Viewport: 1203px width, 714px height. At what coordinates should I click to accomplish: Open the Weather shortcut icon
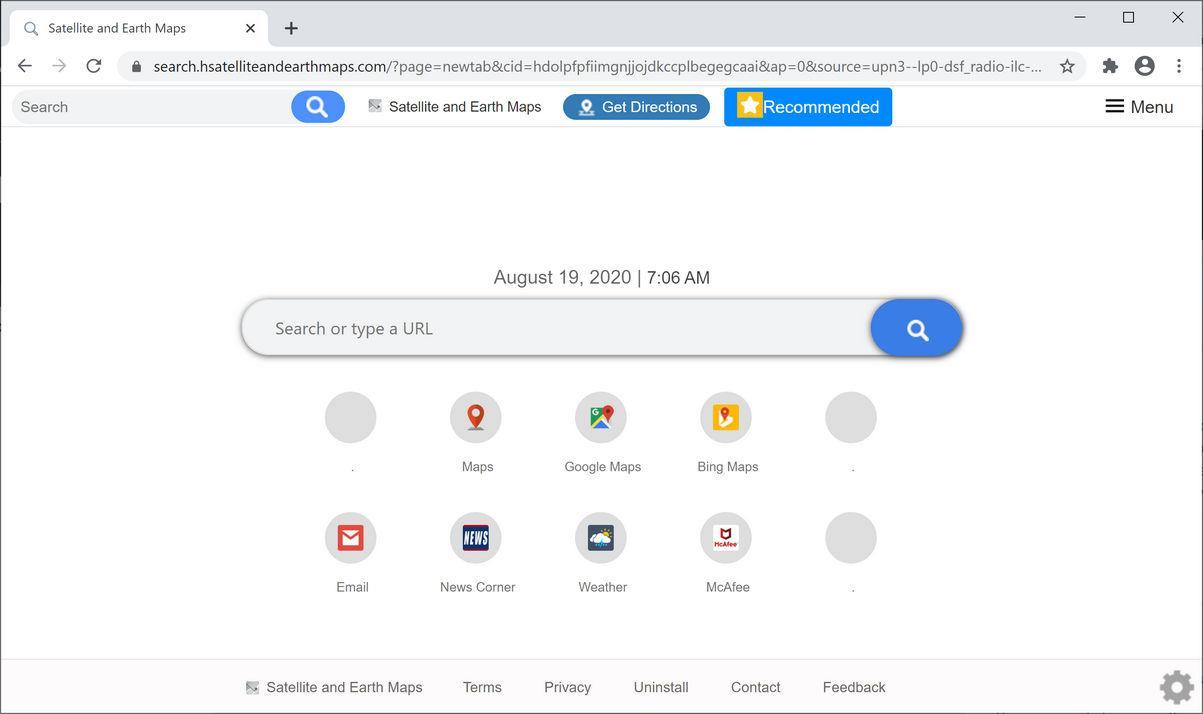pyautogui.click(x=601, y=537)
